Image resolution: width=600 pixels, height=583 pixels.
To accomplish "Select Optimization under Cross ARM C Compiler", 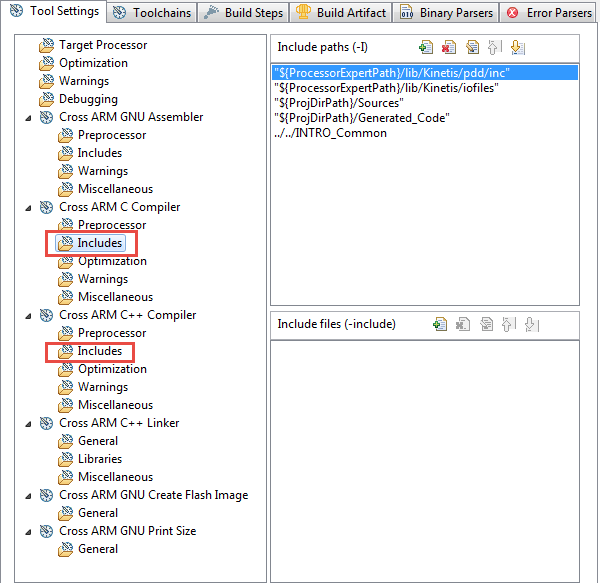I will tap(112, 261).
